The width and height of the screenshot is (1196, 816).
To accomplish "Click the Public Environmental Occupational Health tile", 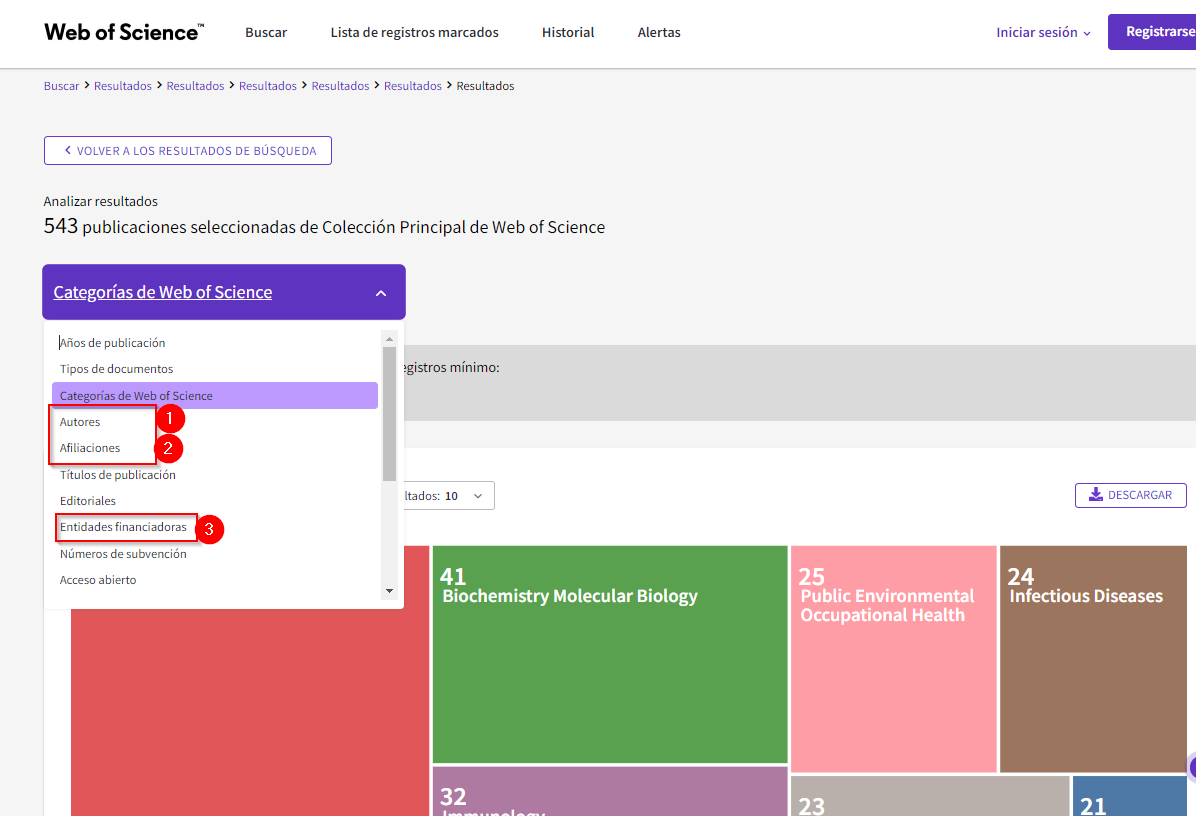I will pos(894,659).
